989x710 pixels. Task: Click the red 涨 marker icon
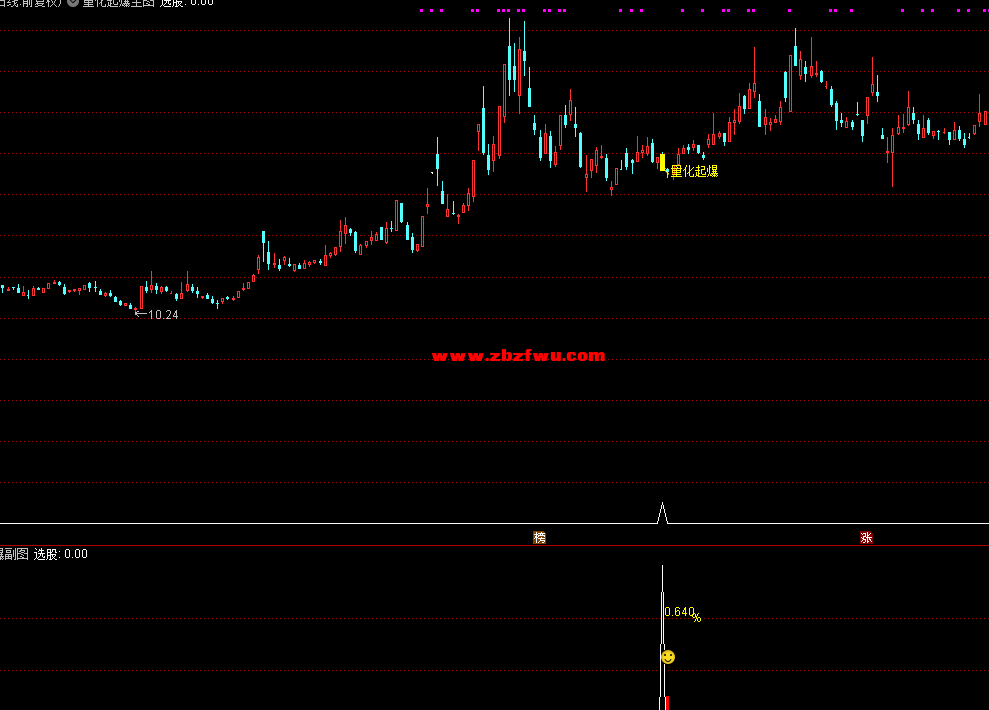point(866,538)
